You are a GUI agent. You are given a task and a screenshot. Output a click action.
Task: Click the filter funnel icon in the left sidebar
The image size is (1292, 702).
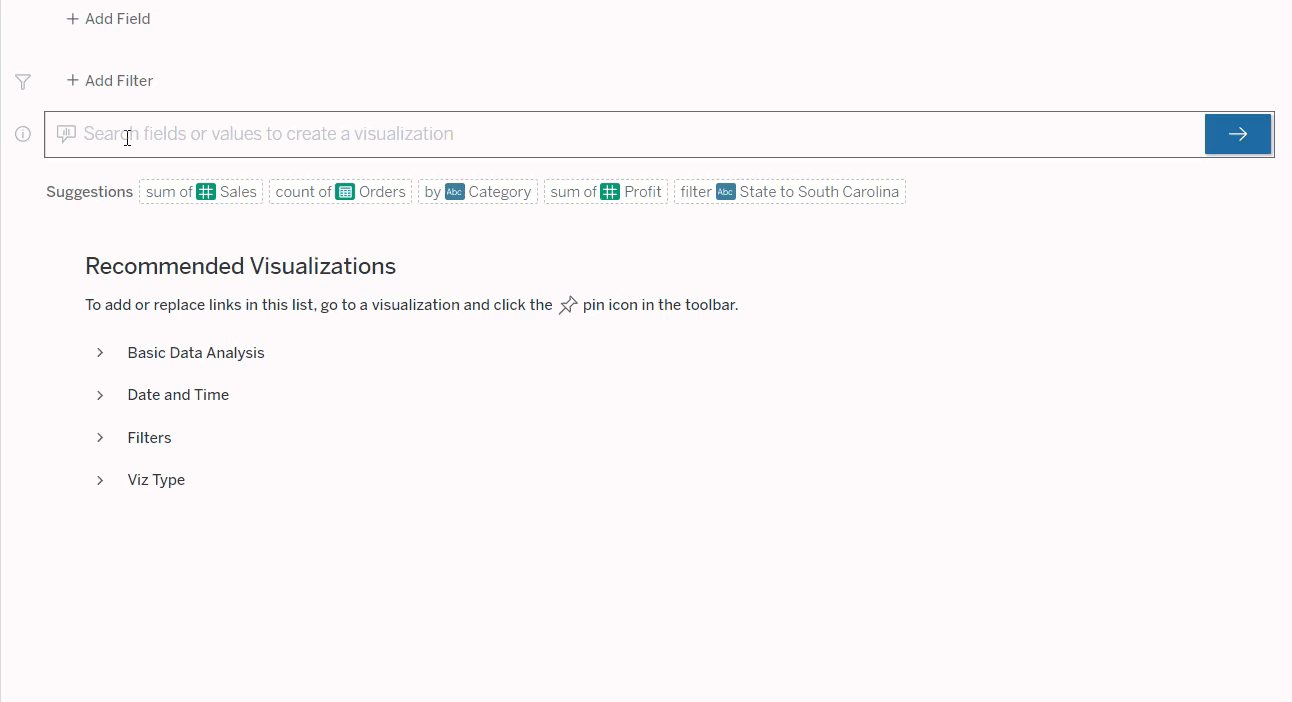tap(22, 82)
